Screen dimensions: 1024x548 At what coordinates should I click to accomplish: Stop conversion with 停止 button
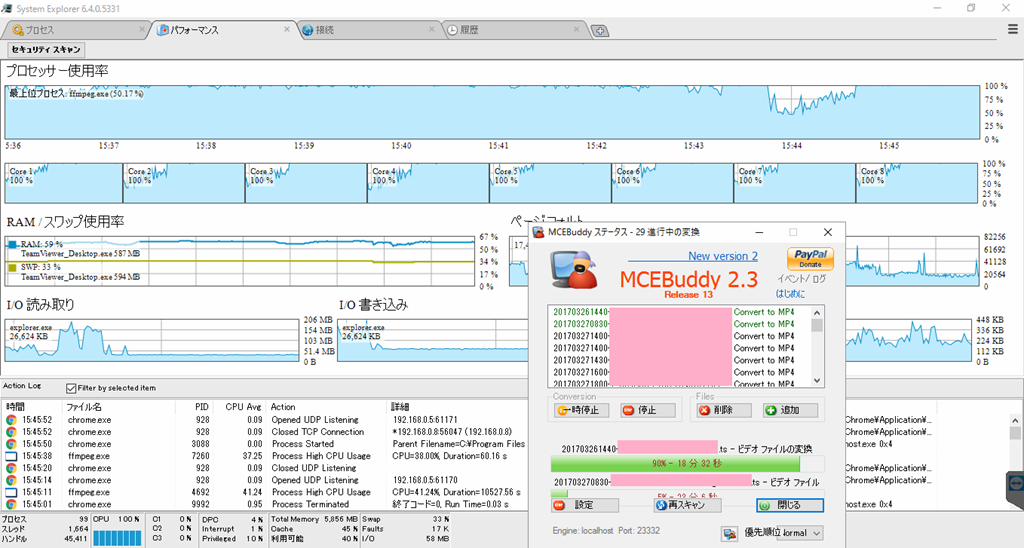click(x=648, y=410)
